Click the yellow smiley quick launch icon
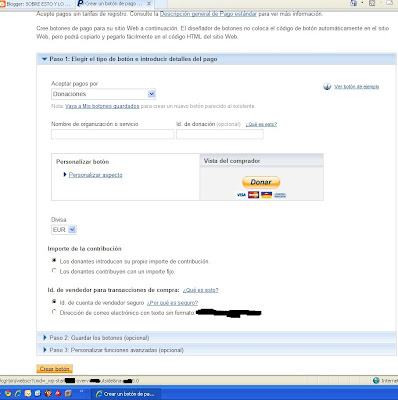Viewport: 398px width, 400px height. (x=28, y=394)
